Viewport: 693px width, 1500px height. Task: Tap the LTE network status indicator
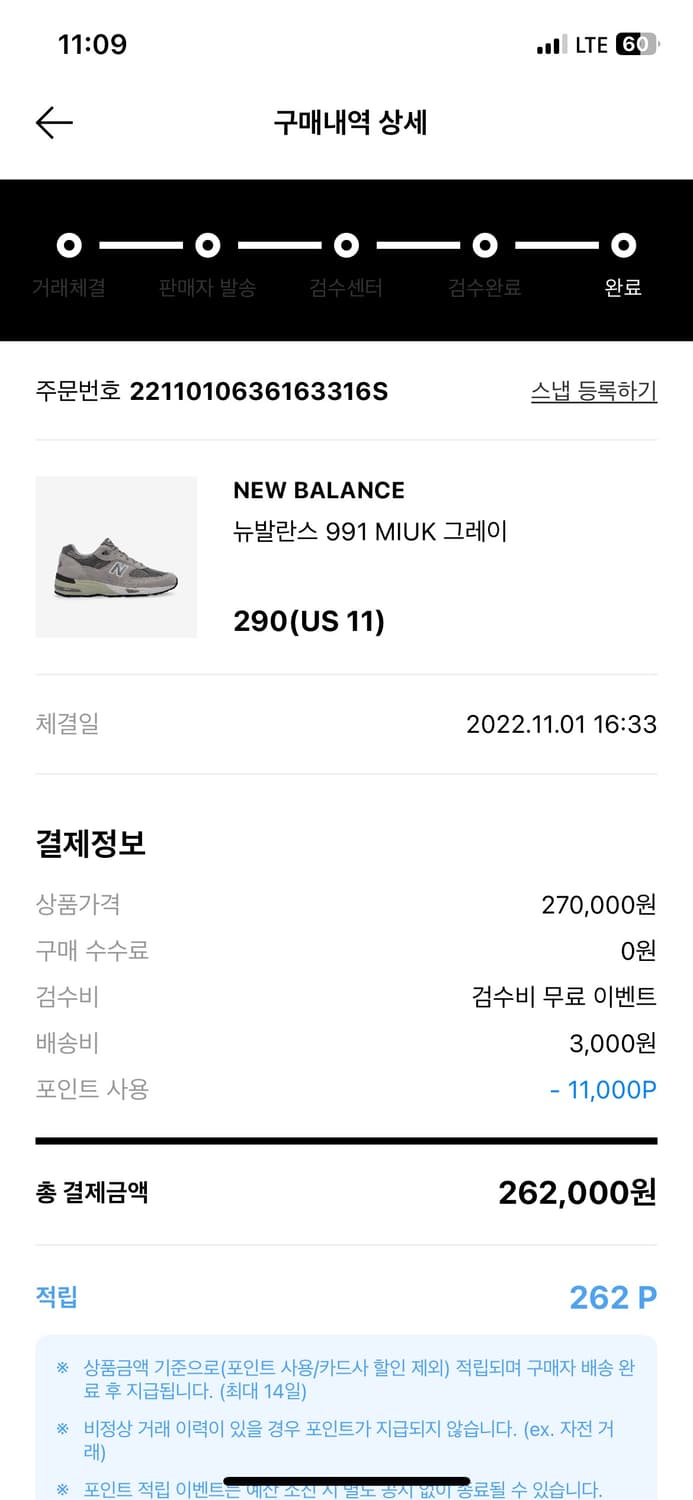tap(590, 44)
